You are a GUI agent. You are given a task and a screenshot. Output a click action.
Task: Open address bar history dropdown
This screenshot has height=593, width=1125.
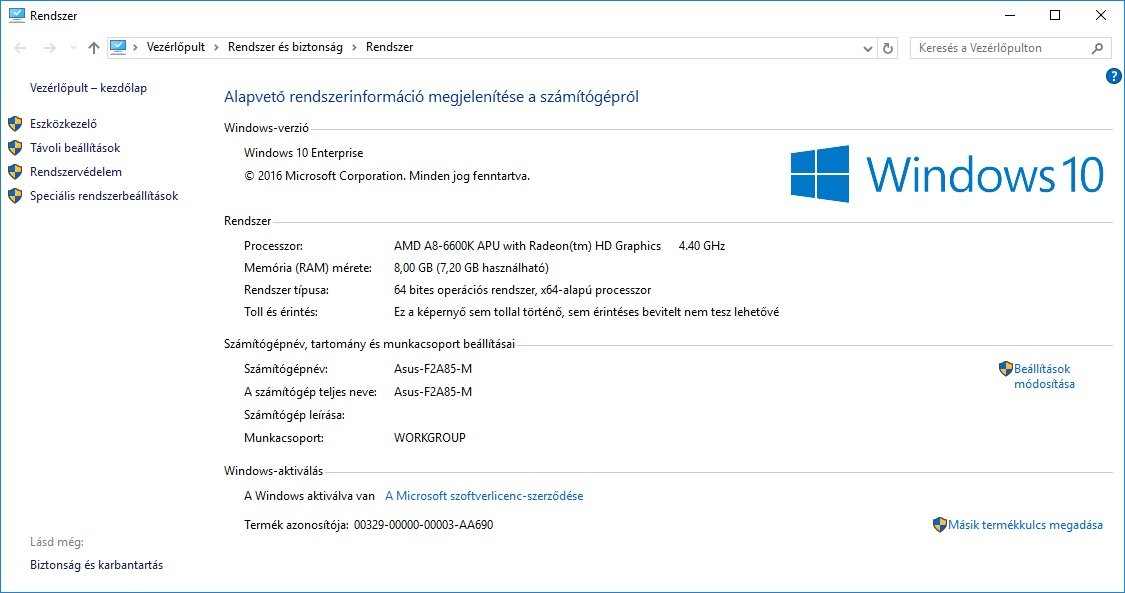pos(868,48)
